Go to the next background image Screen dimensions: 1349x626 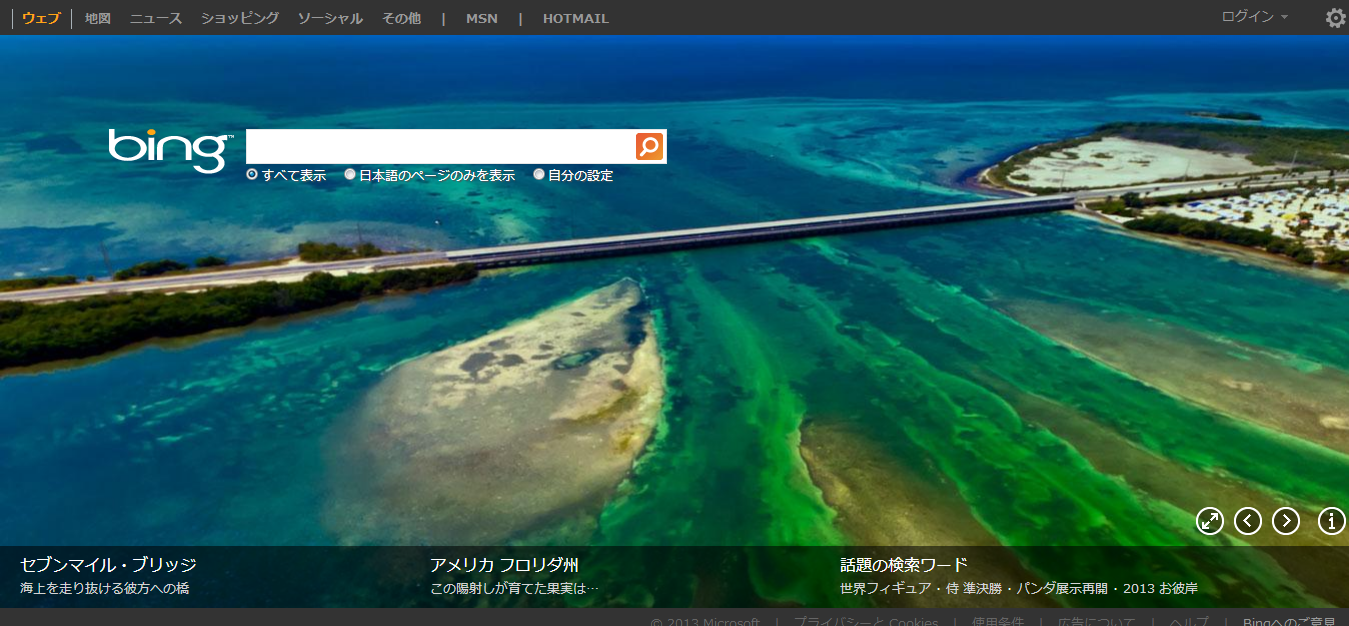(x=1286, y=521)
